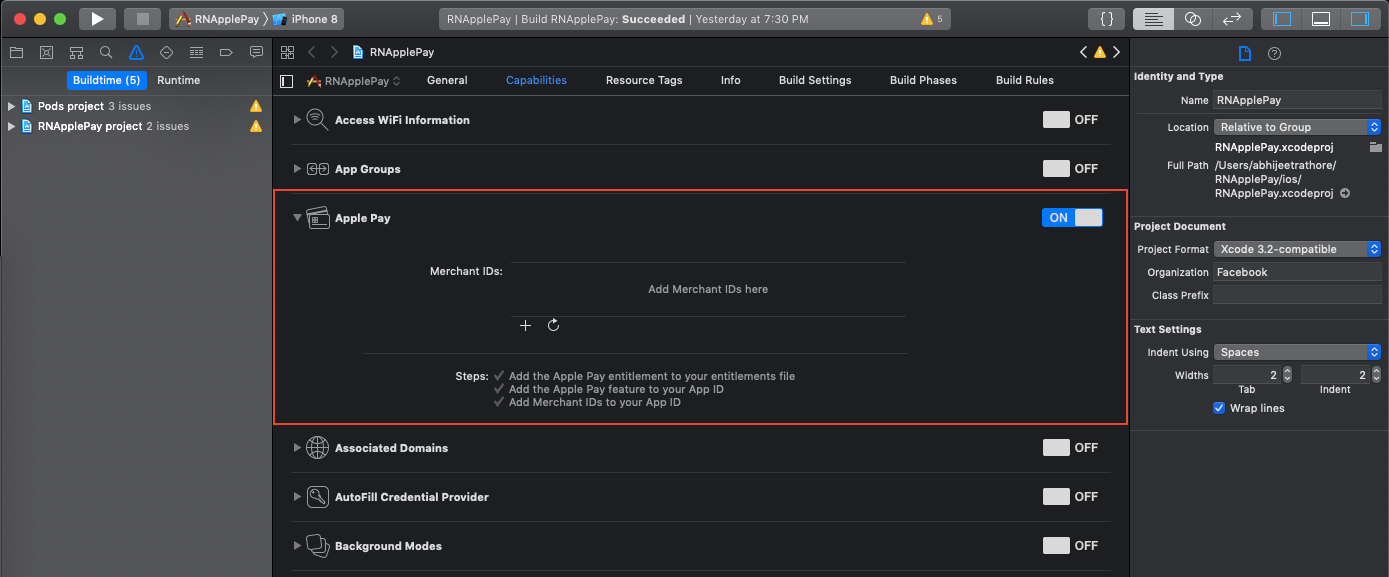
Task: Open the Build Phases tab
Action: coord(923,80)
